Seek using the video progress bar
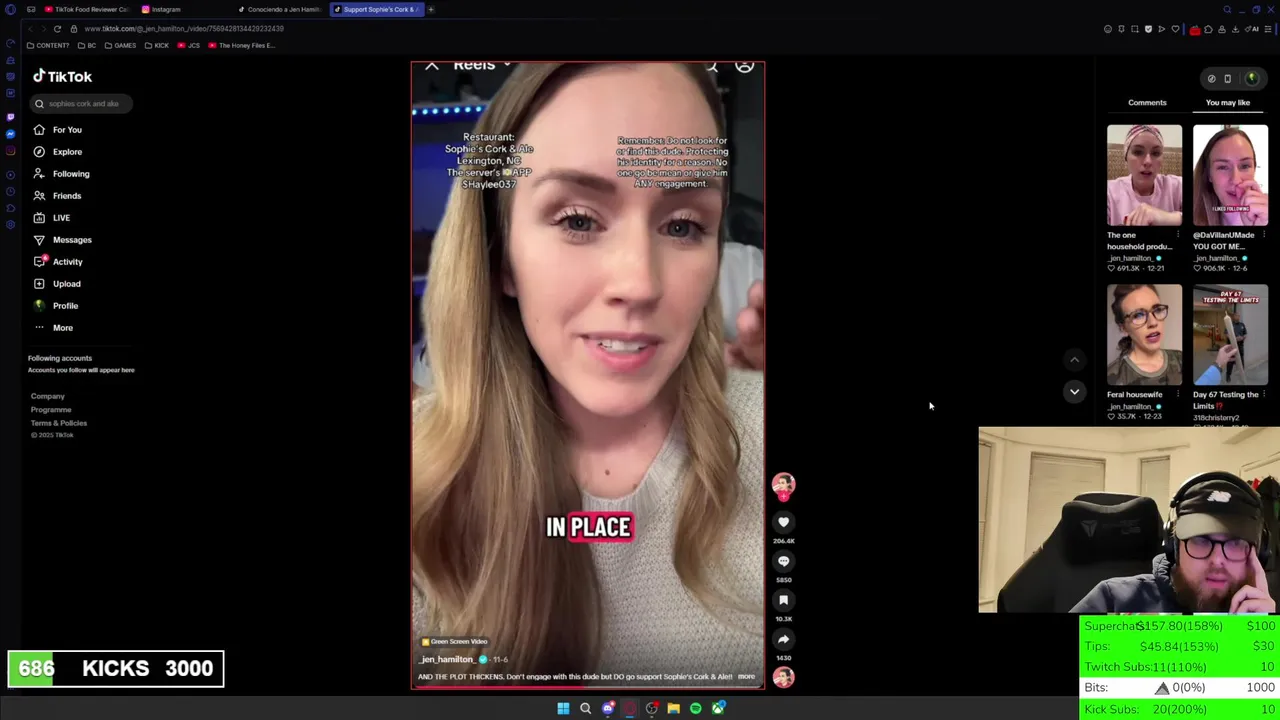The width and height of the screenshot is (1280, 720). point(588,688)
